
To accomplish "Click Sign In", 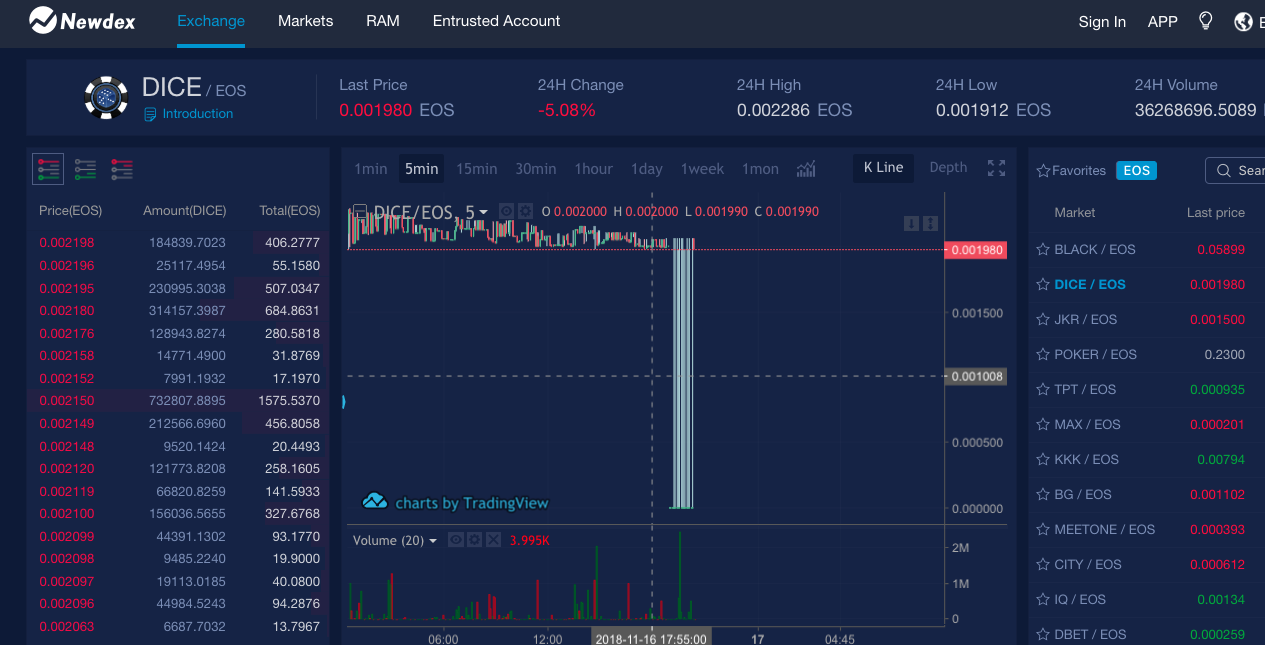I will point(1102,22).
